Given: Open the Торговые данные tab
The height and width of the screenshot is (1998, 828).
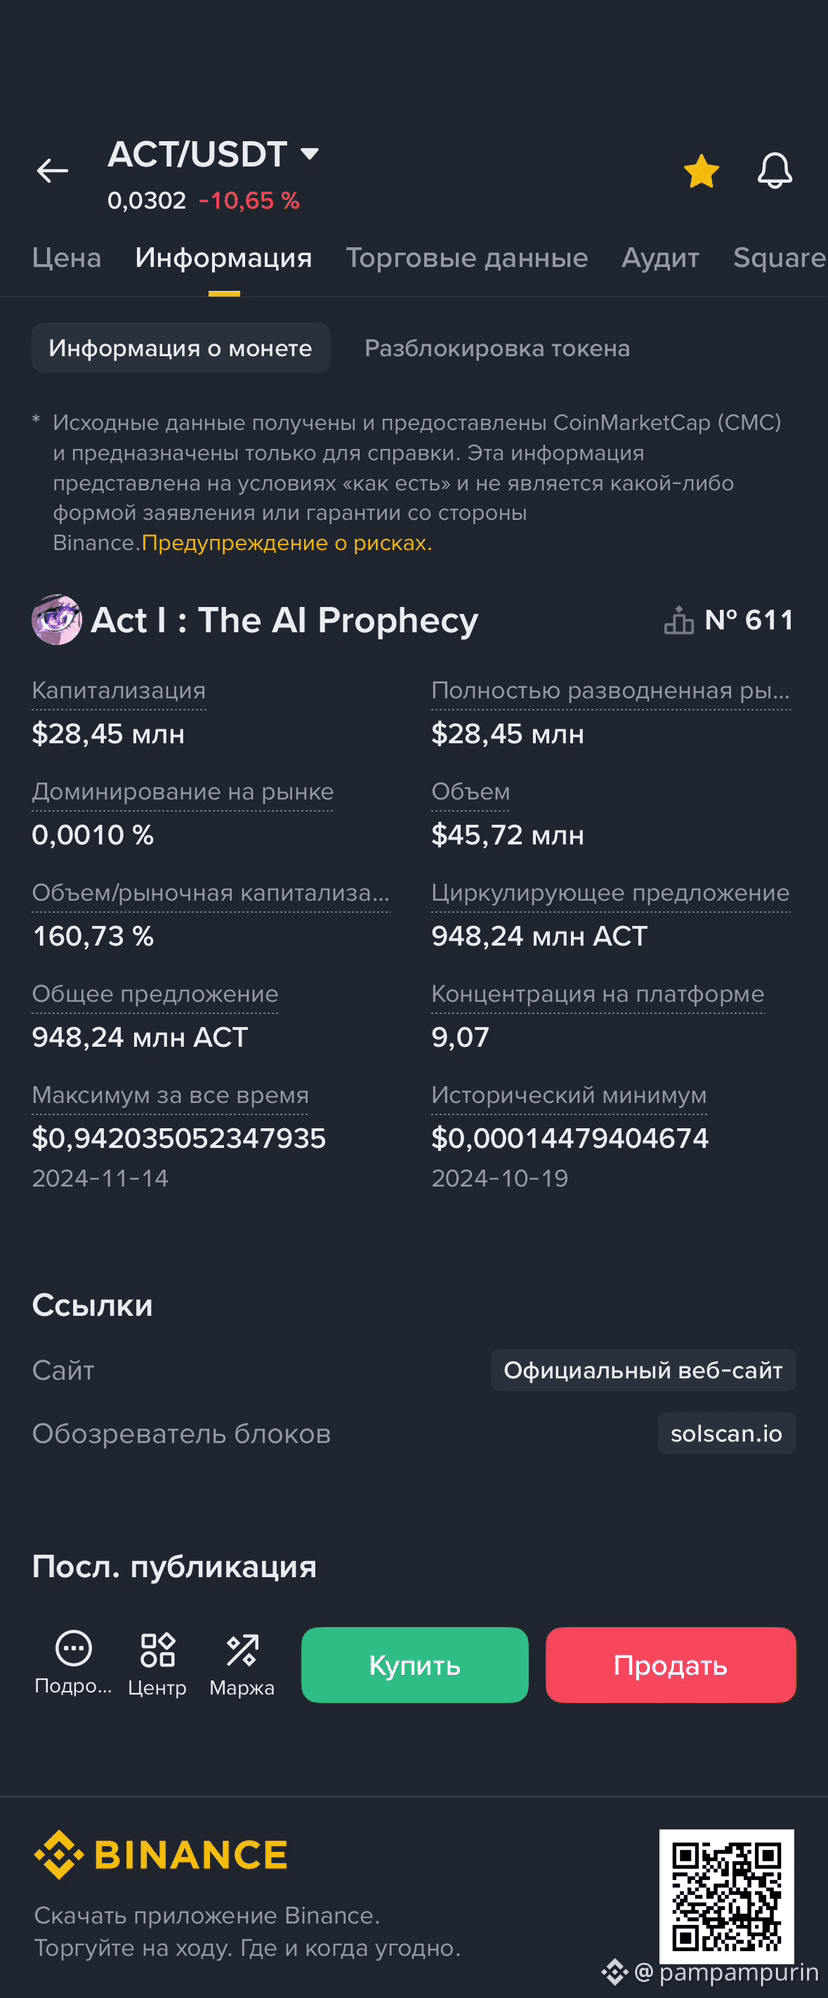Looking at the screenshot, I should tap(466, 258).
